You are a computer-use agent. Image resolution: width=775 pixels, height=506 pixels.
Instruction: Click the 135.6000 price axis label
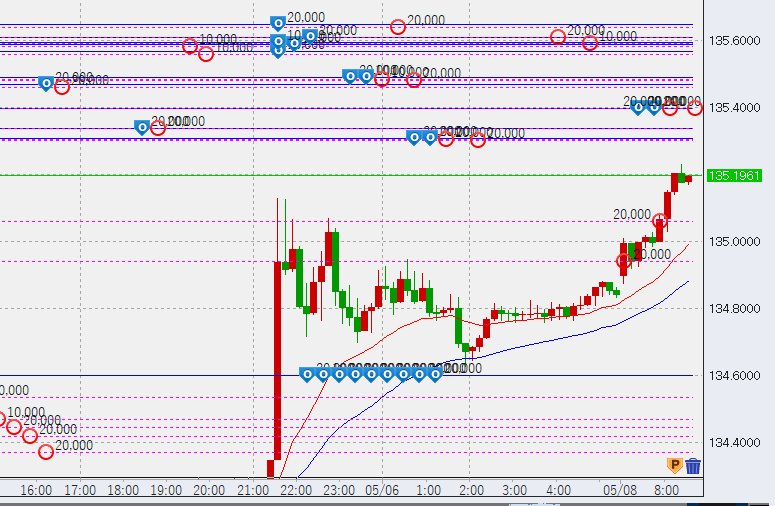(x=734, y=41)
